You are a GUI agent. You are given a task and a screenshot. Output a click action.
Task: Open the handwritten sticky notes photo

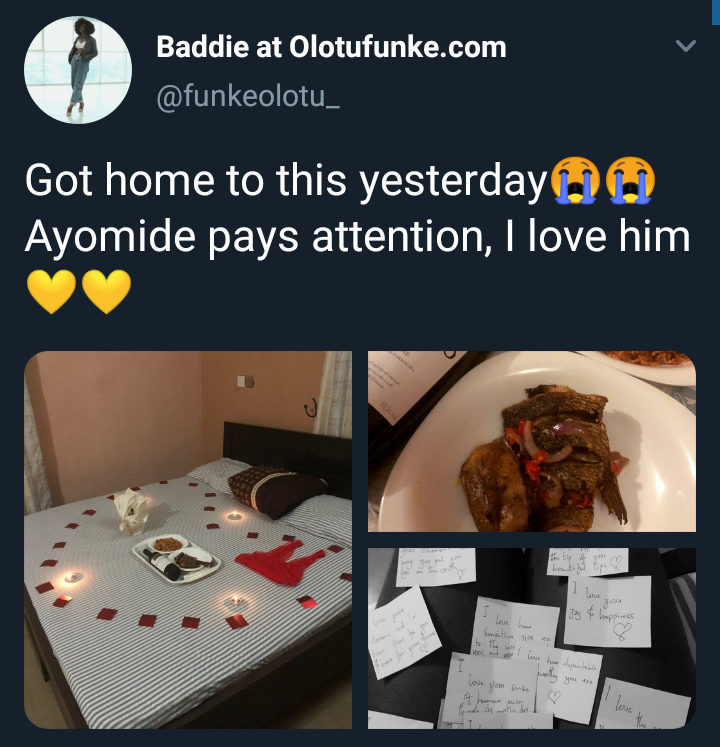tap(532, 638)
